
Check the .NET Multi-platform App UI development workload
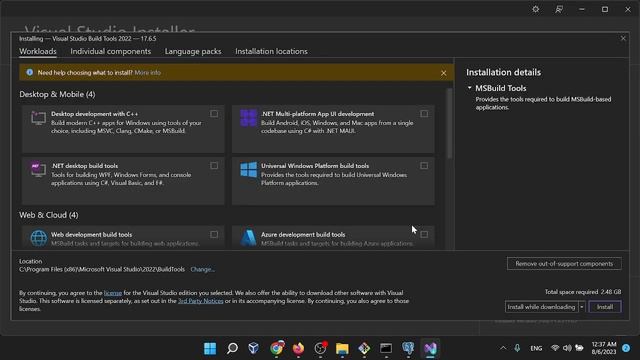424,114
